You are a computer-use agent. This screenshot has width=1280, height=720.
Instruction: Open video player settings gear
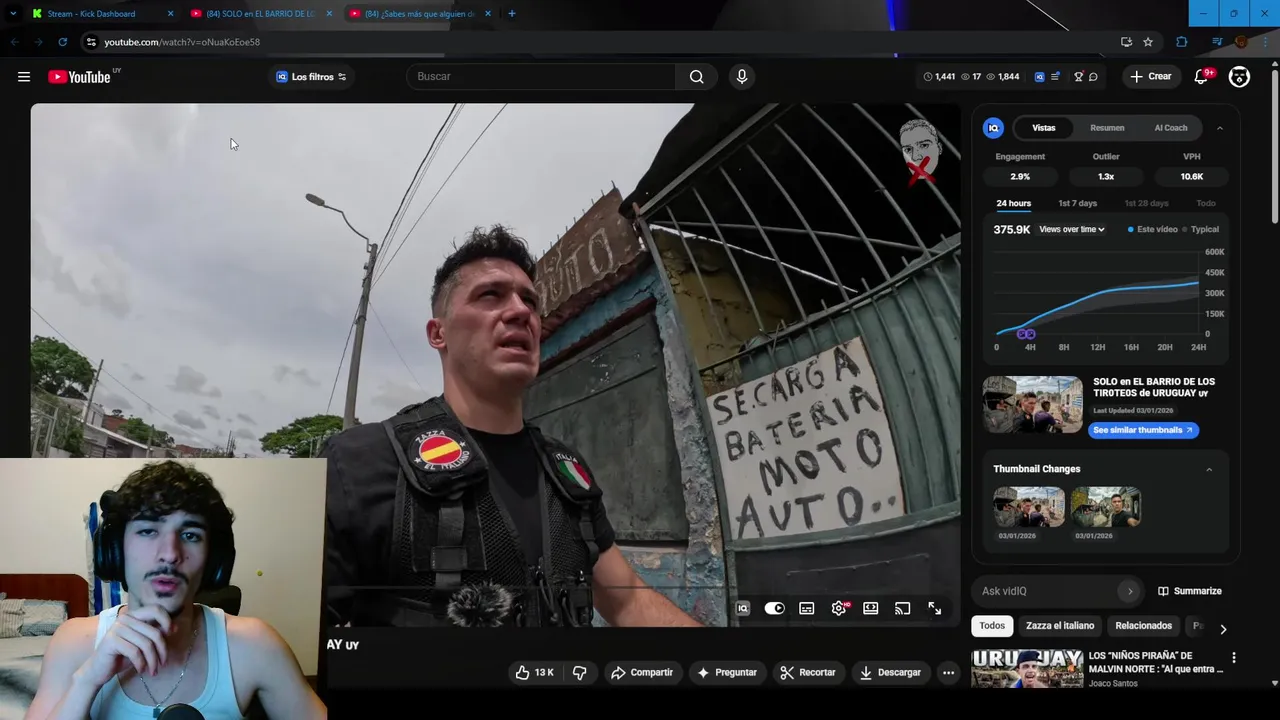pos(839,608)
